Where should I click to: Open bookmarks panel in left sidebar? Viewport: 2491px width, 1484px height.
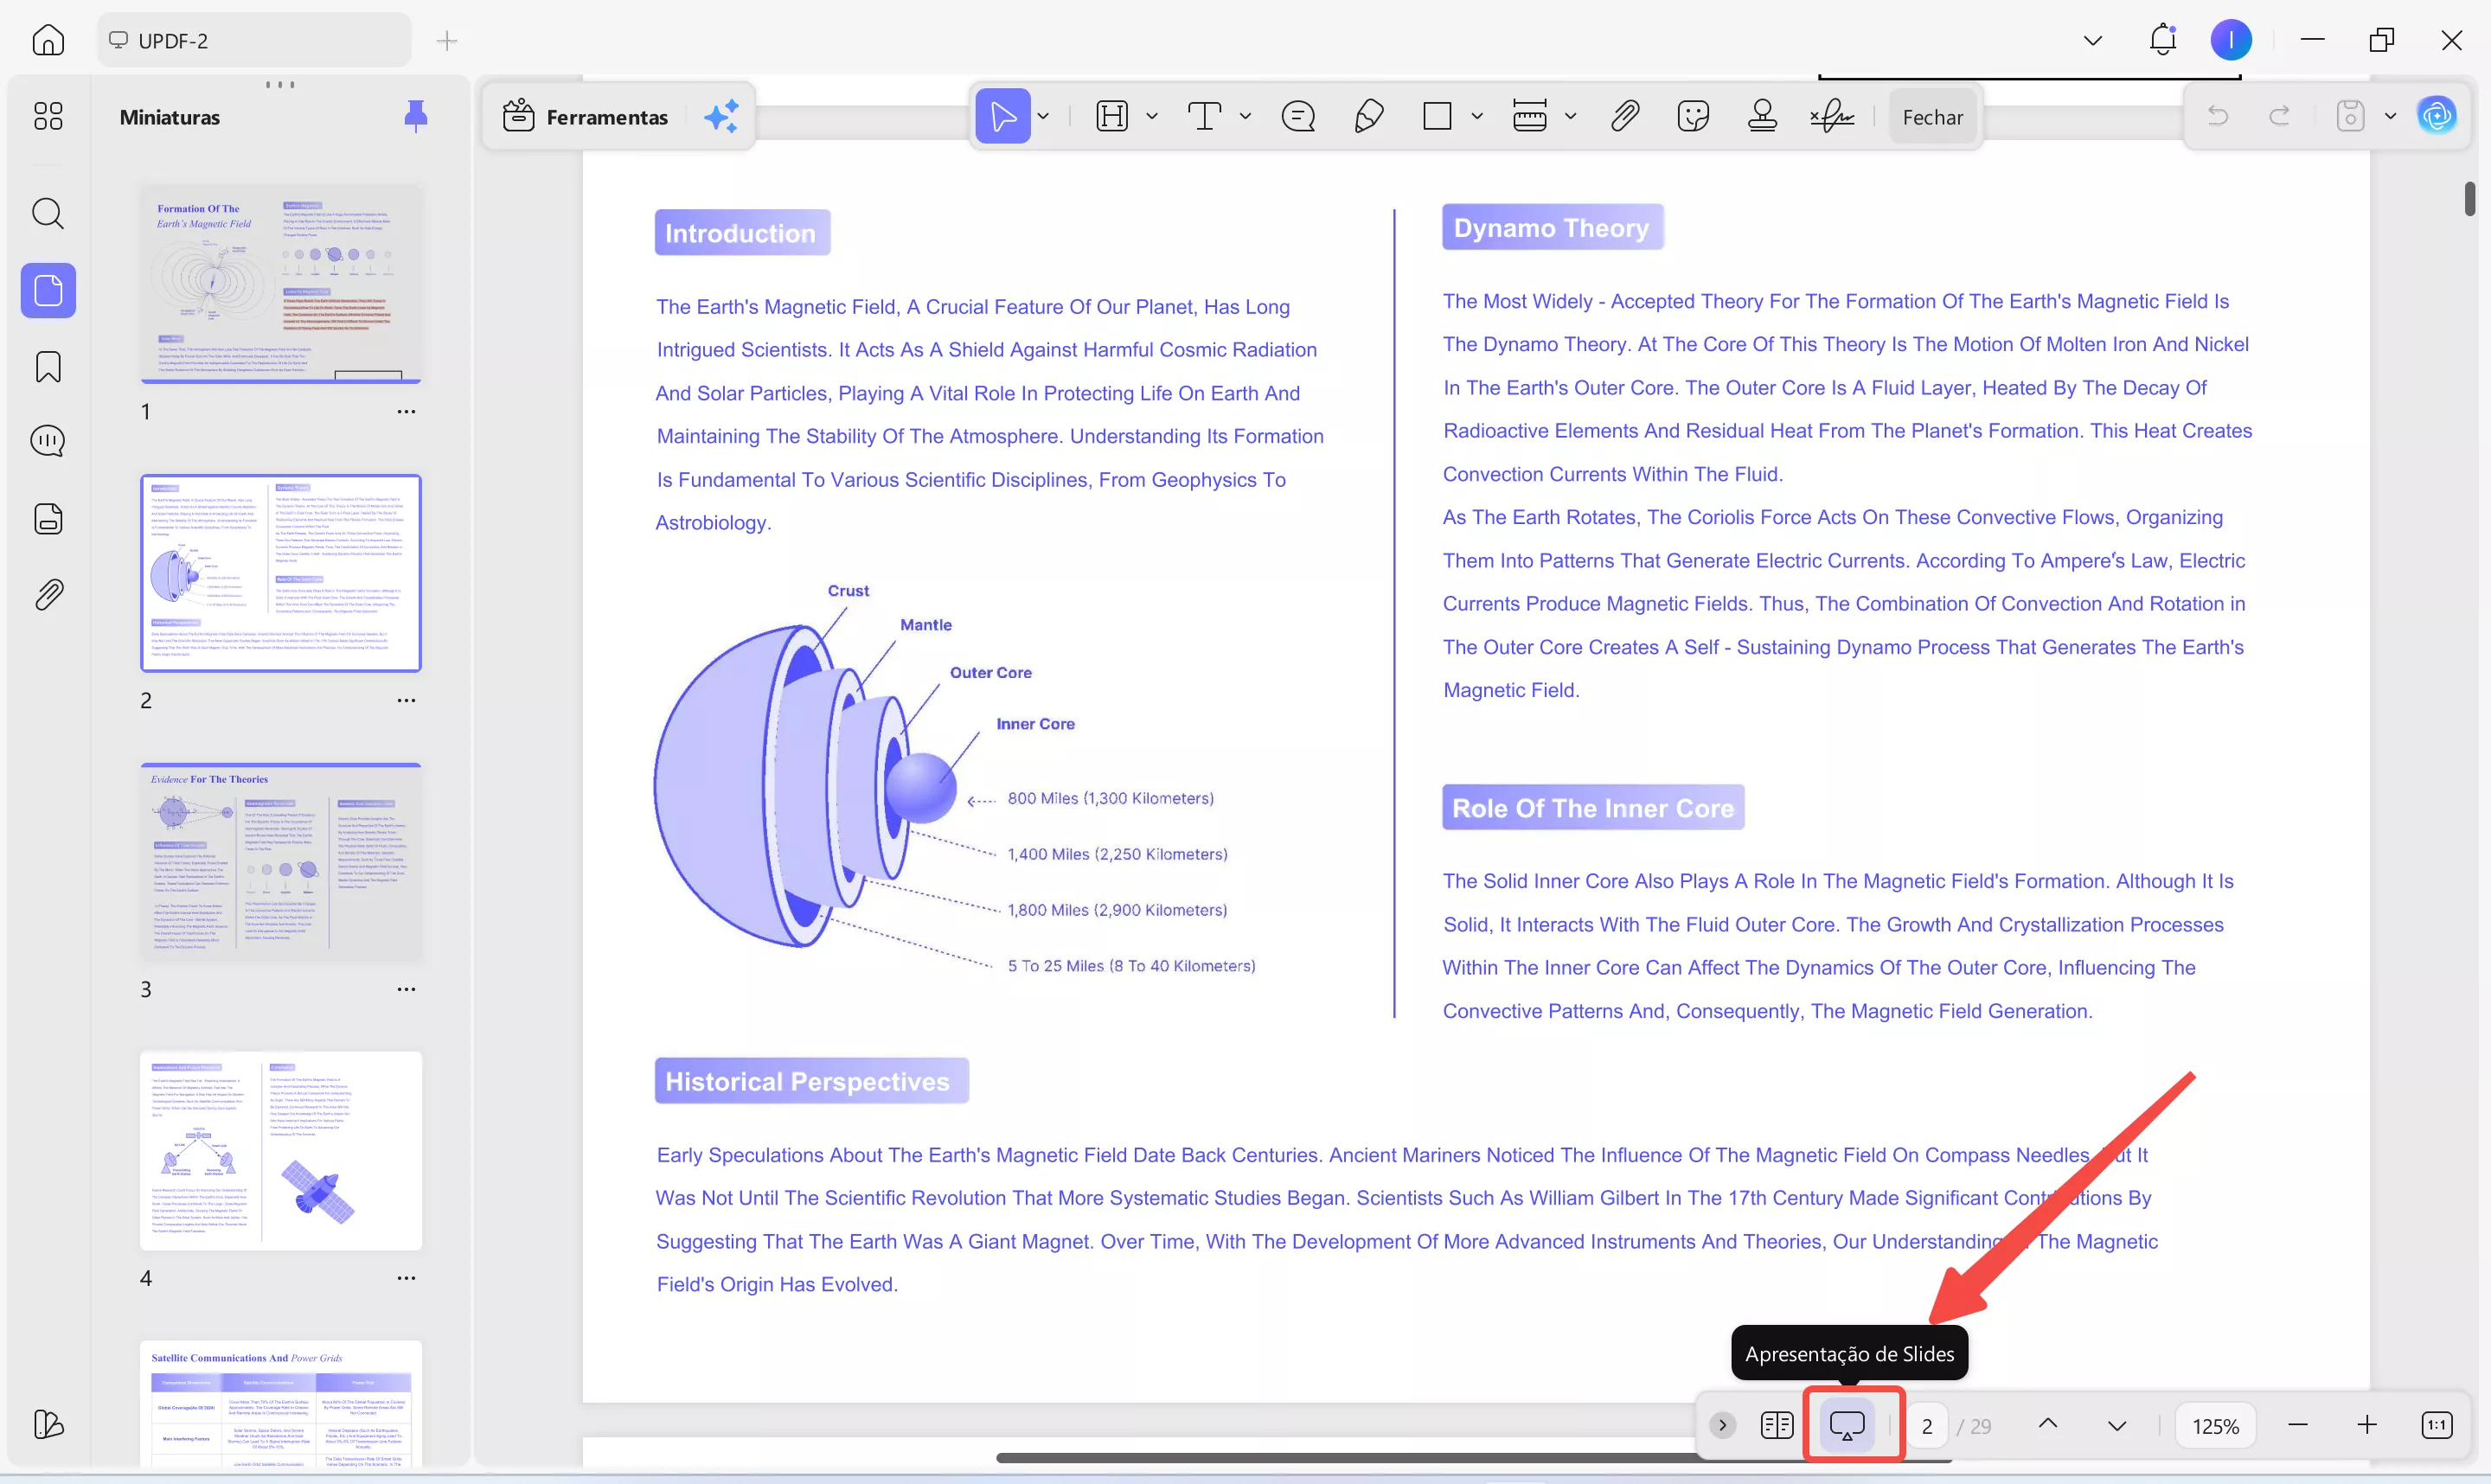coord(48,367)
